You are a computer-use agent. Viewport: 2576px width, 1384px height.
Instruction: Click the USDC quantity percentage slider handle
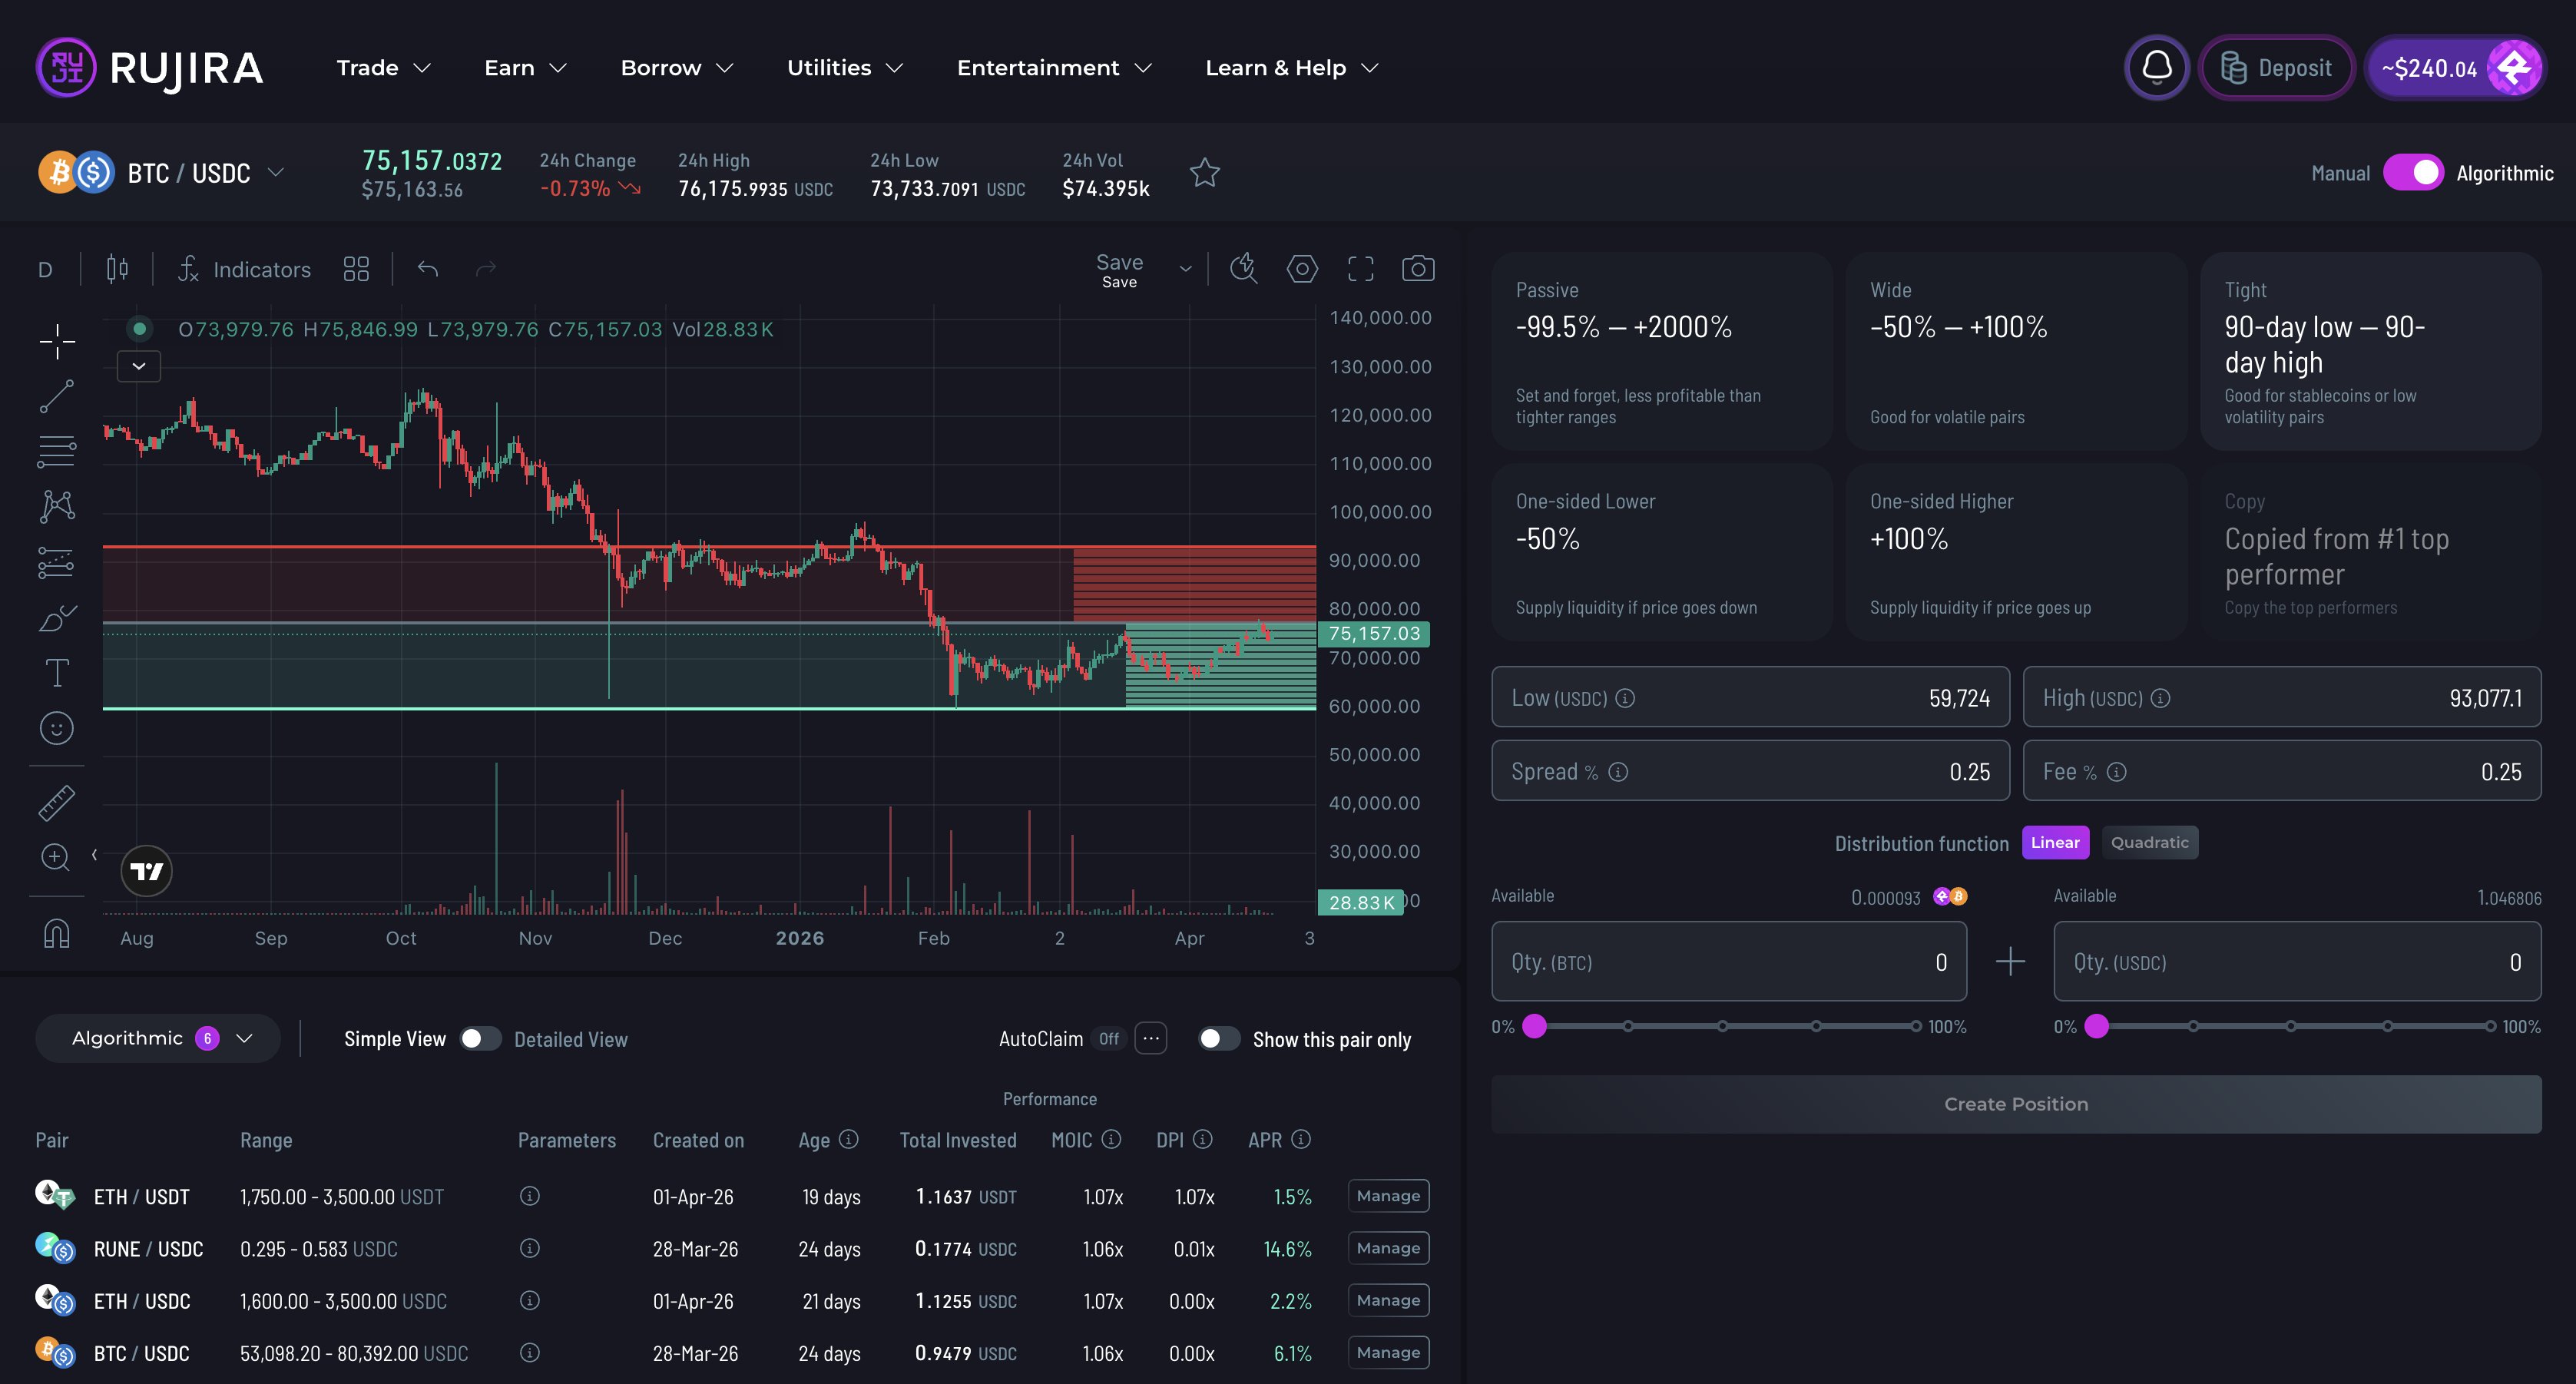(2097, 1026)
